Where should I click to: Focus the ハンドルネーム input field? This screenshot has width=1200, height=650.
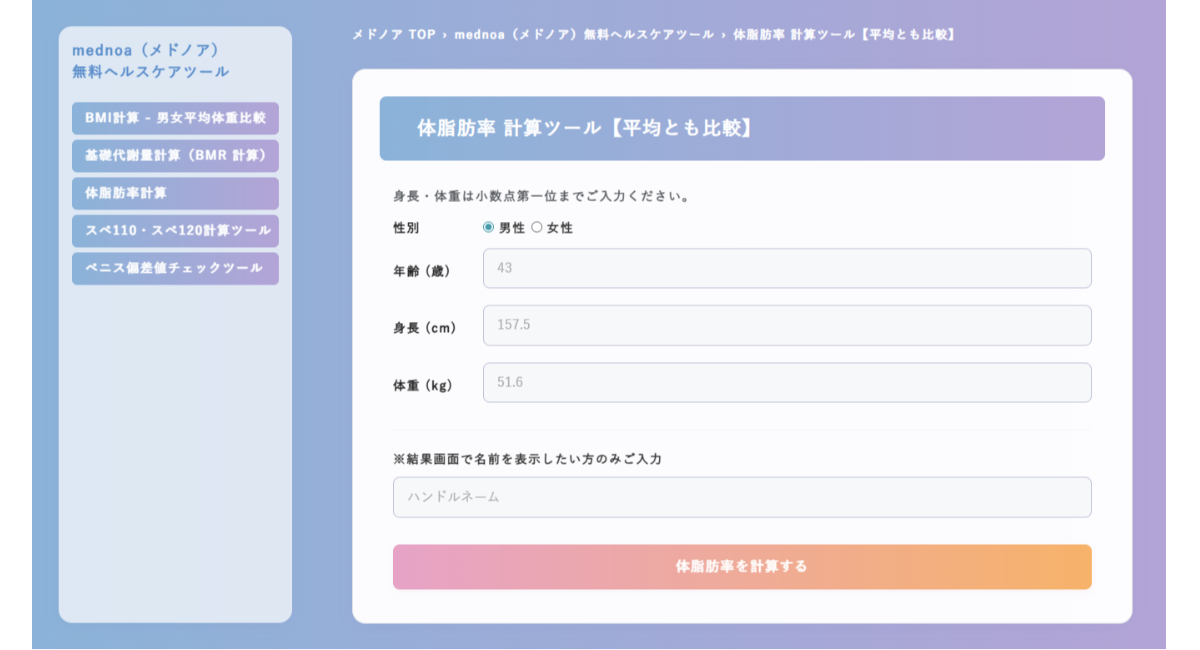coord(742,497)
